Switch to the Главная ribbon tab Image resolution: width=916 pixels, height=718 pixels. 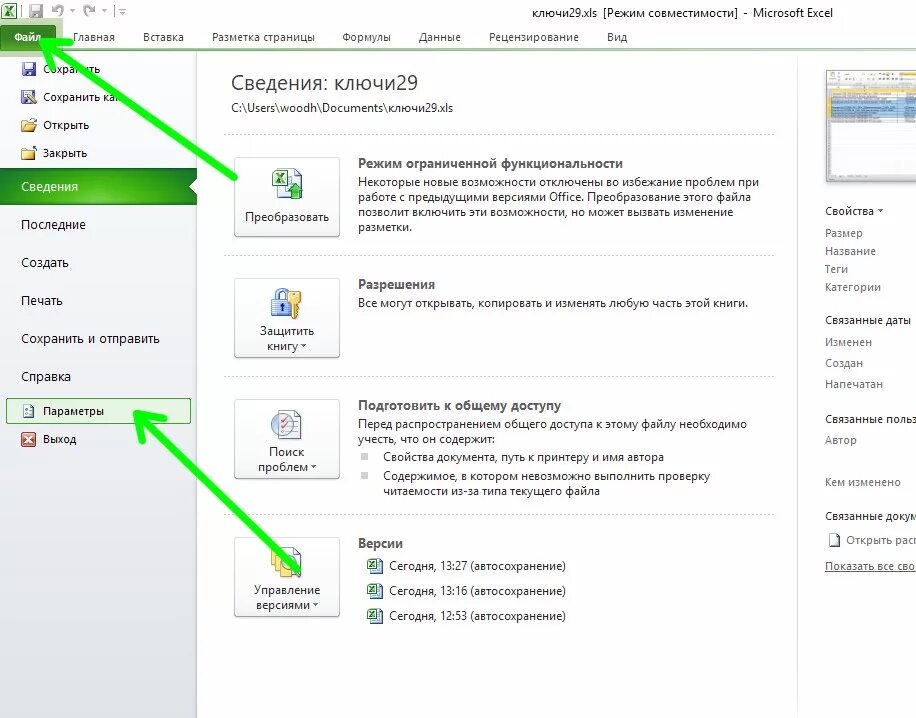[x=93, y=37]
